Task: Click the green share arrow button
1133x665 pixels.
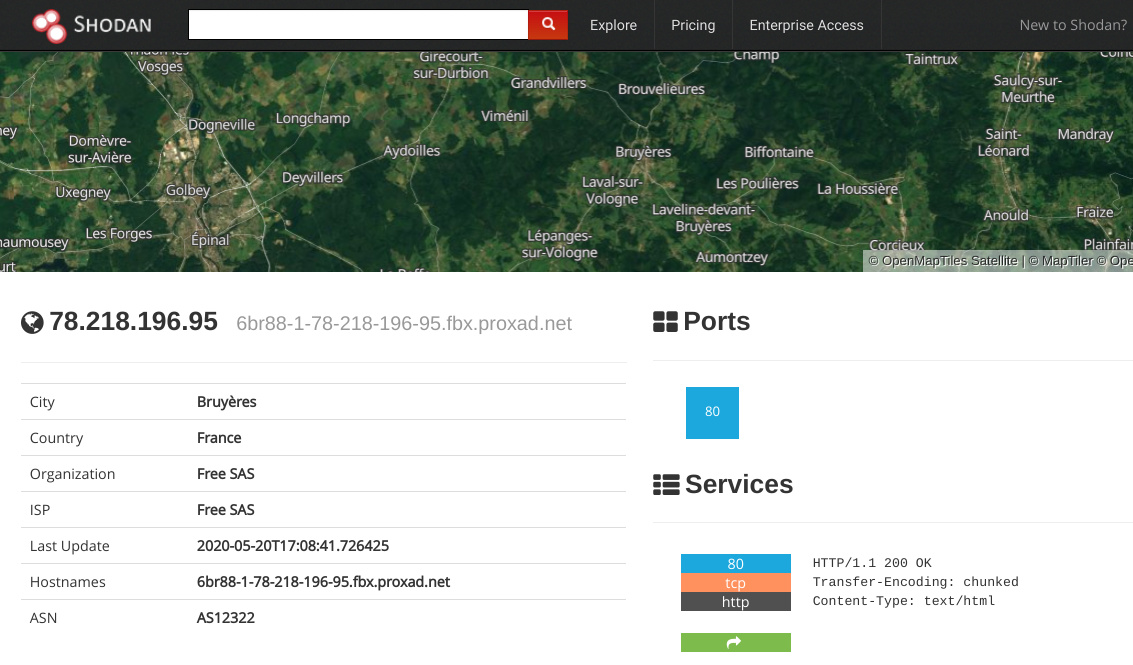Action: coord(736,643)
